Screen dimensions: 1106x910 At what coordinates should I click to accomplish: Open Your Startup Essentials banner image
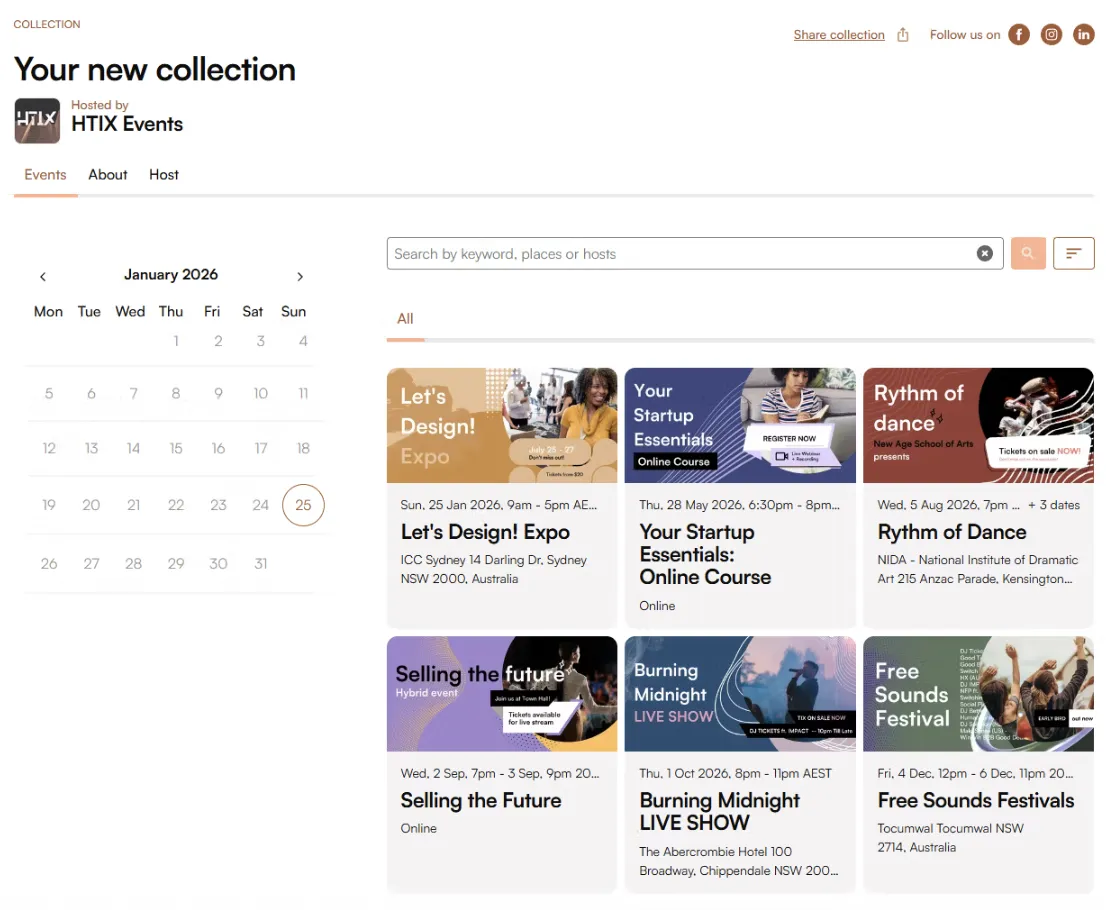[740, 425]
